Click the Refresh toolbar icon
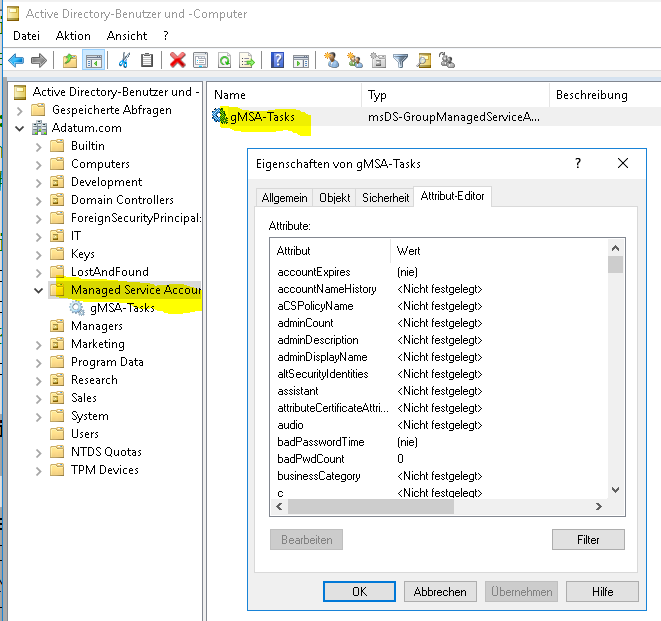 [224, 60]
